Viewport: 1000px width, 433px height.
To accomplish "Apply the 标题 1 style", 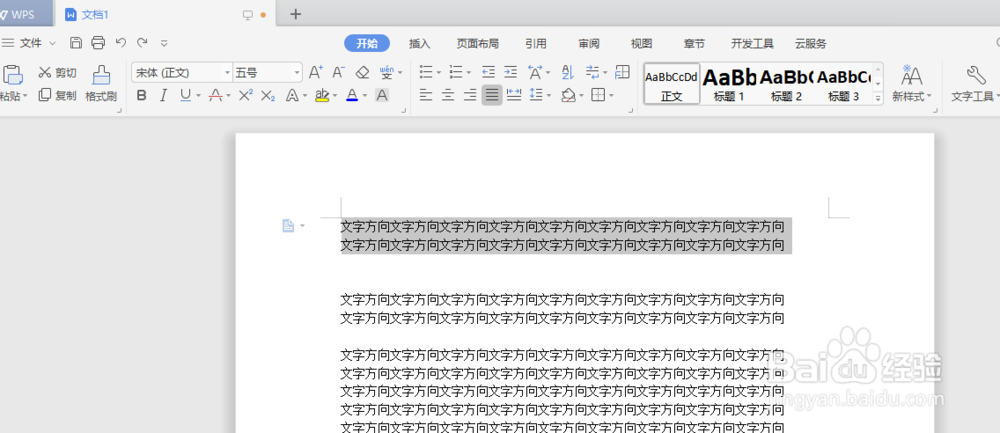I will [729, 84].
